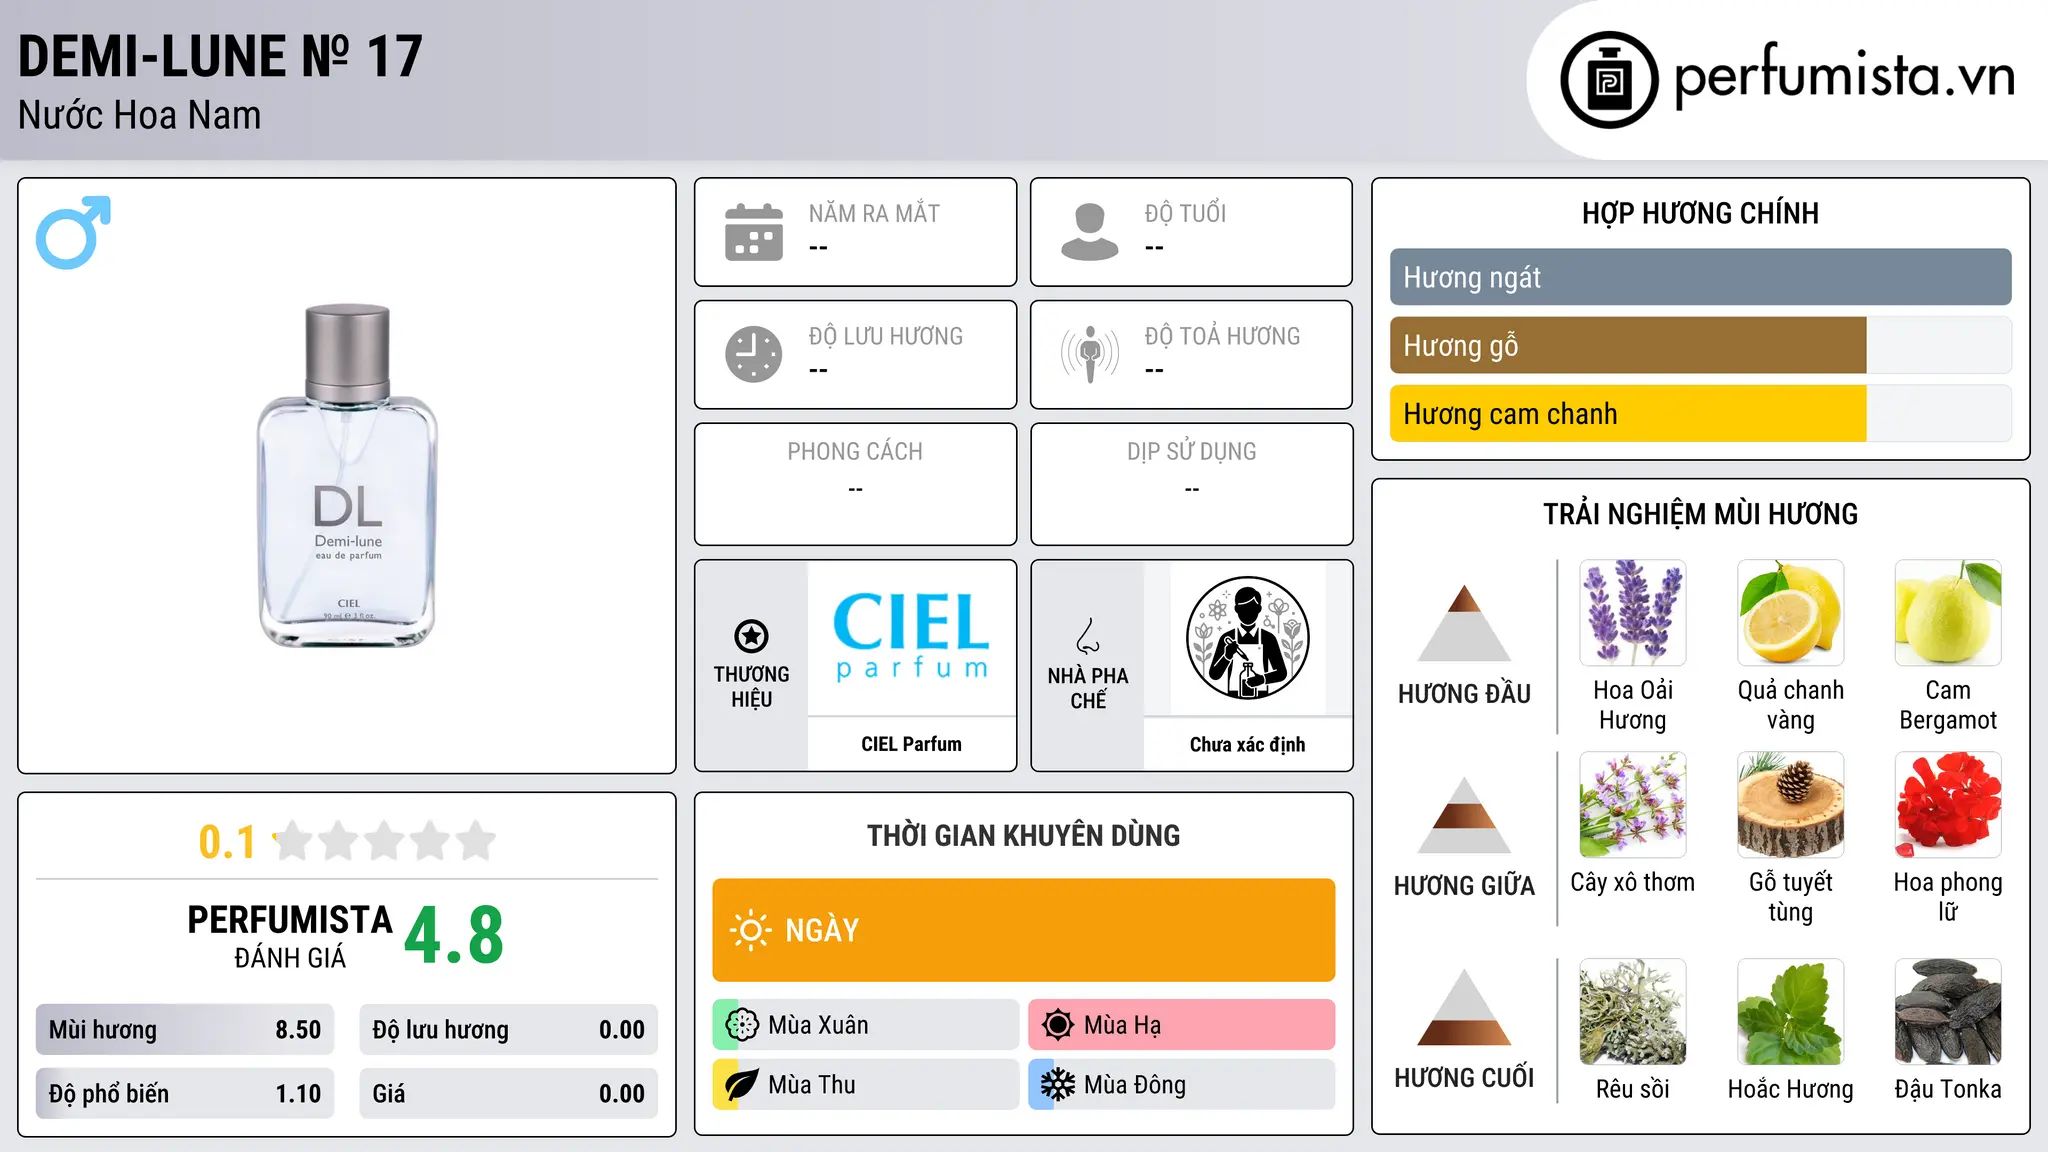Click the orange 0.1 user rating value

[x=227, y=842]
